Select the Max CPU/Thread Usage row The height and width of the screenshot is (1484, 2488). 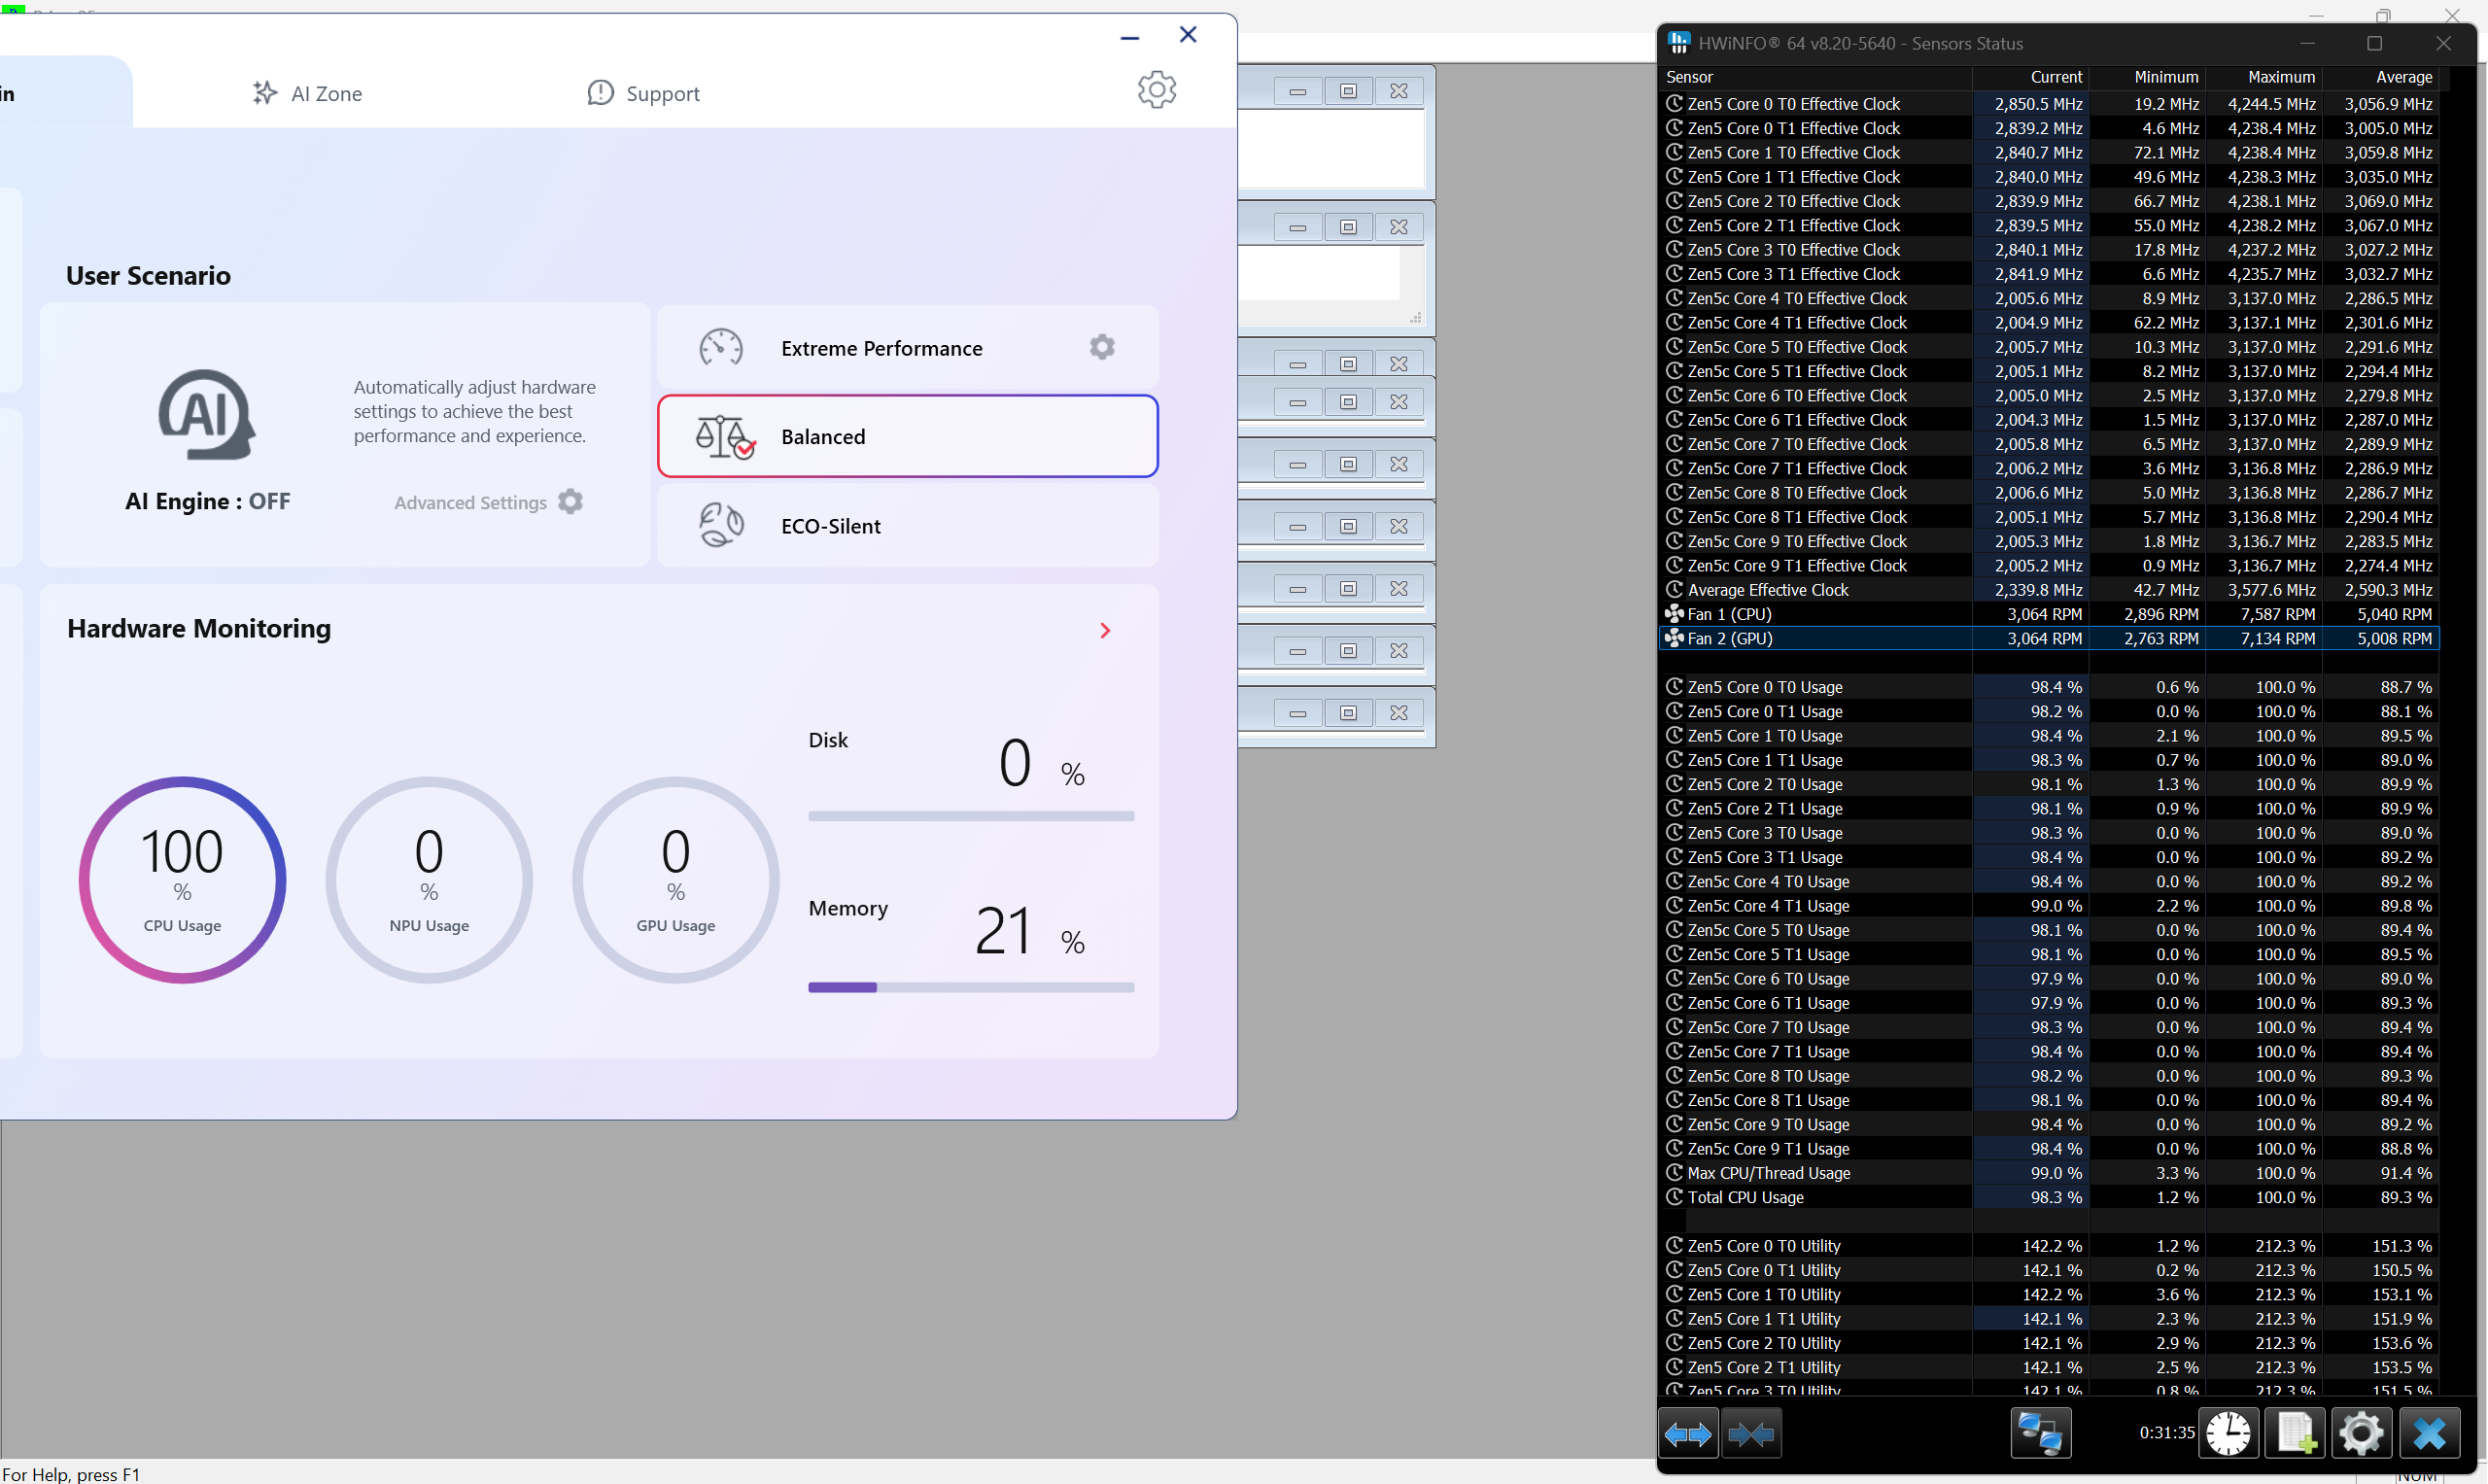[2050, 1173]
